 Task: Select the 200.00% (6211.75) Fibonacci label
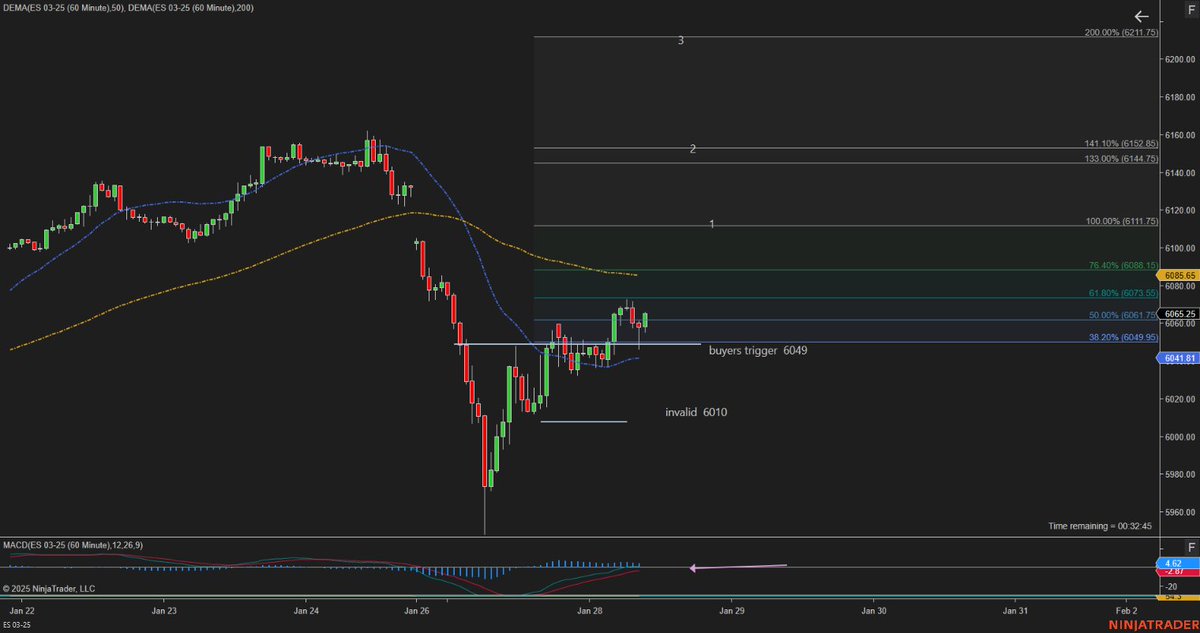pyautogui.click(x=1121, y=32)
